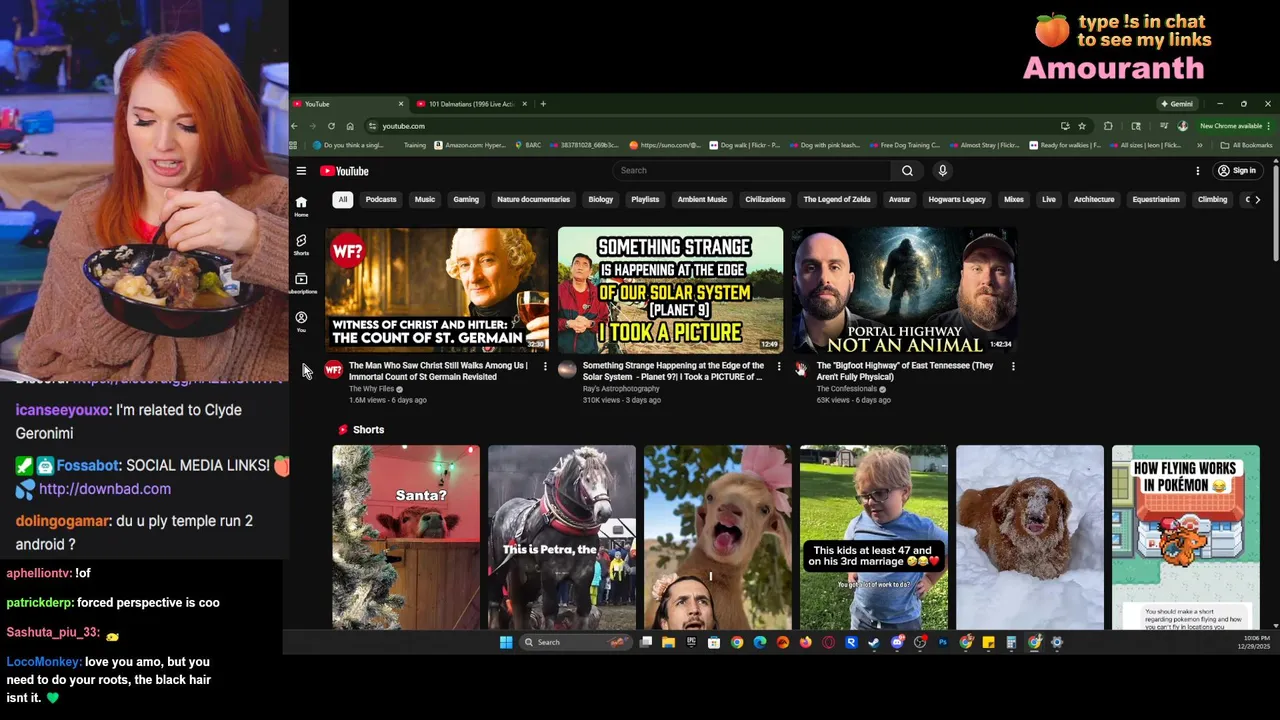Open more options for St Germain video

pyautogui.click(x=545, y=367)
